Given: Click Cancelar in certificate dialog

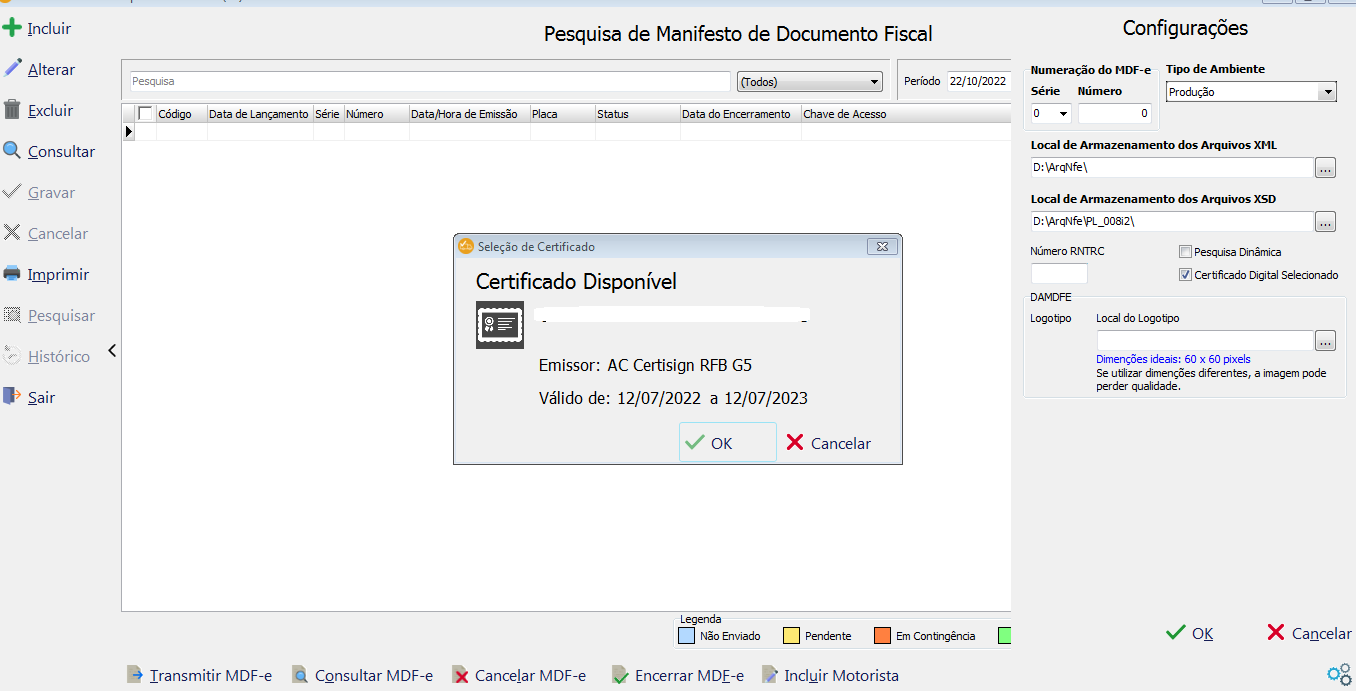Looking at the screenshot, I should click(829, 443).
